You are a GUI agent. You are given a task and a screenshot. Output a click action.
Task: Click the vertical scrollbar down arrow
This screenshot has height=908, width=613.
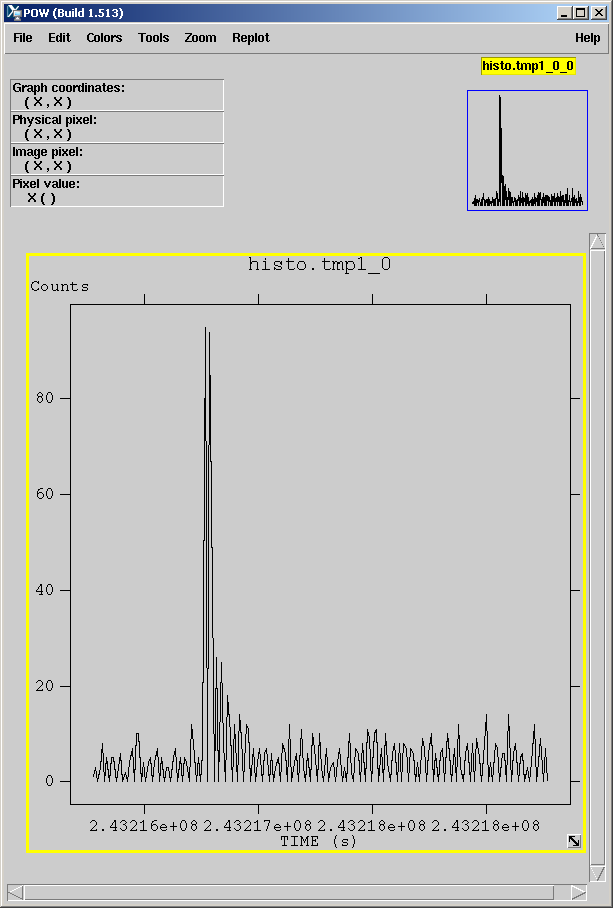click(597, 873)
